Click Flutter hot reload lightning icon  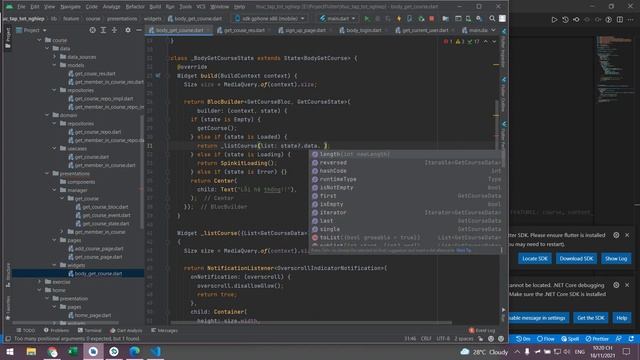click(399, 18)
